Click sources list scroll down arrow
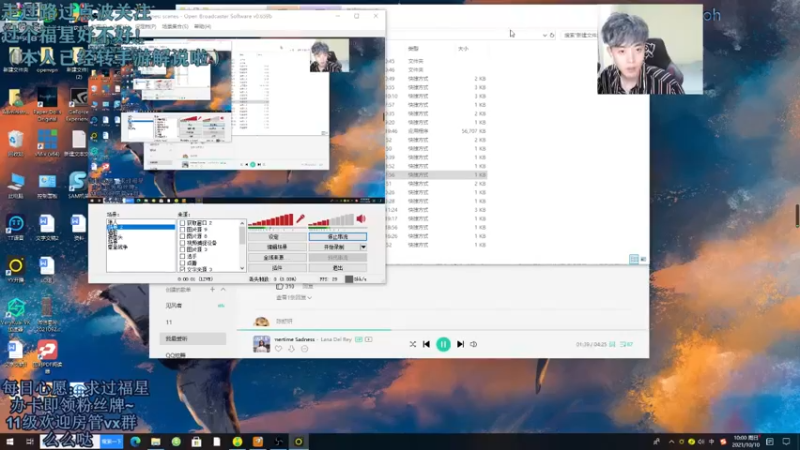 242,268
